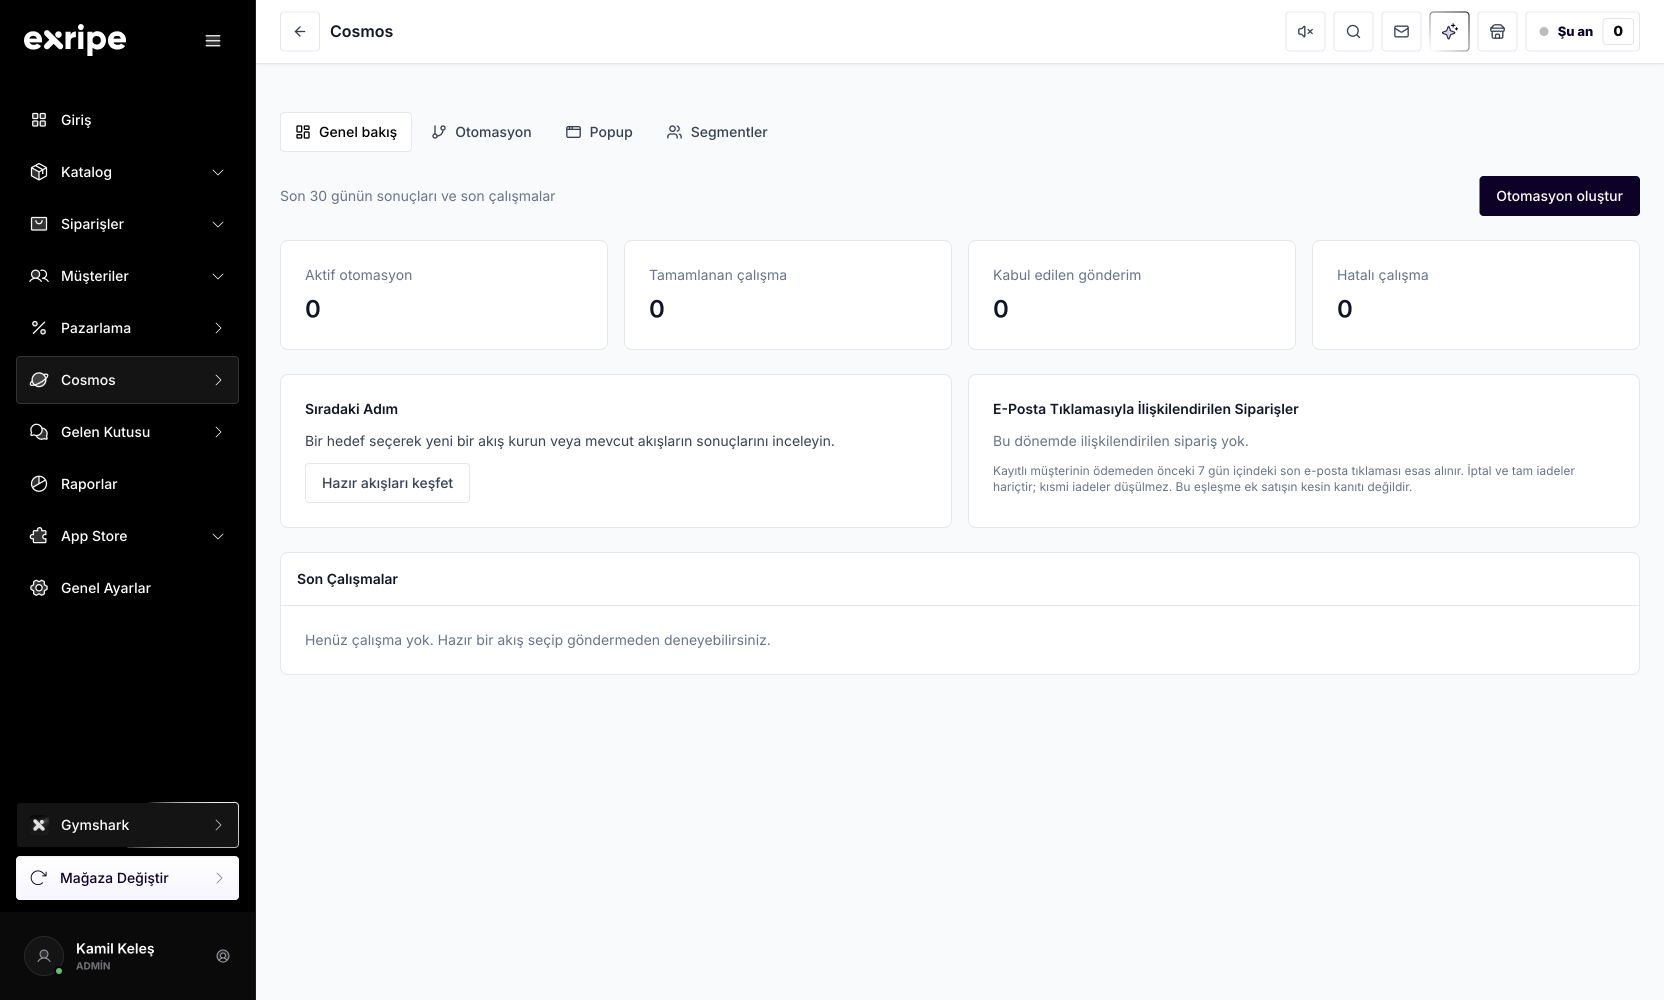
Task: Click the Şu an live visitors indicator
Action: [1582, 32]
